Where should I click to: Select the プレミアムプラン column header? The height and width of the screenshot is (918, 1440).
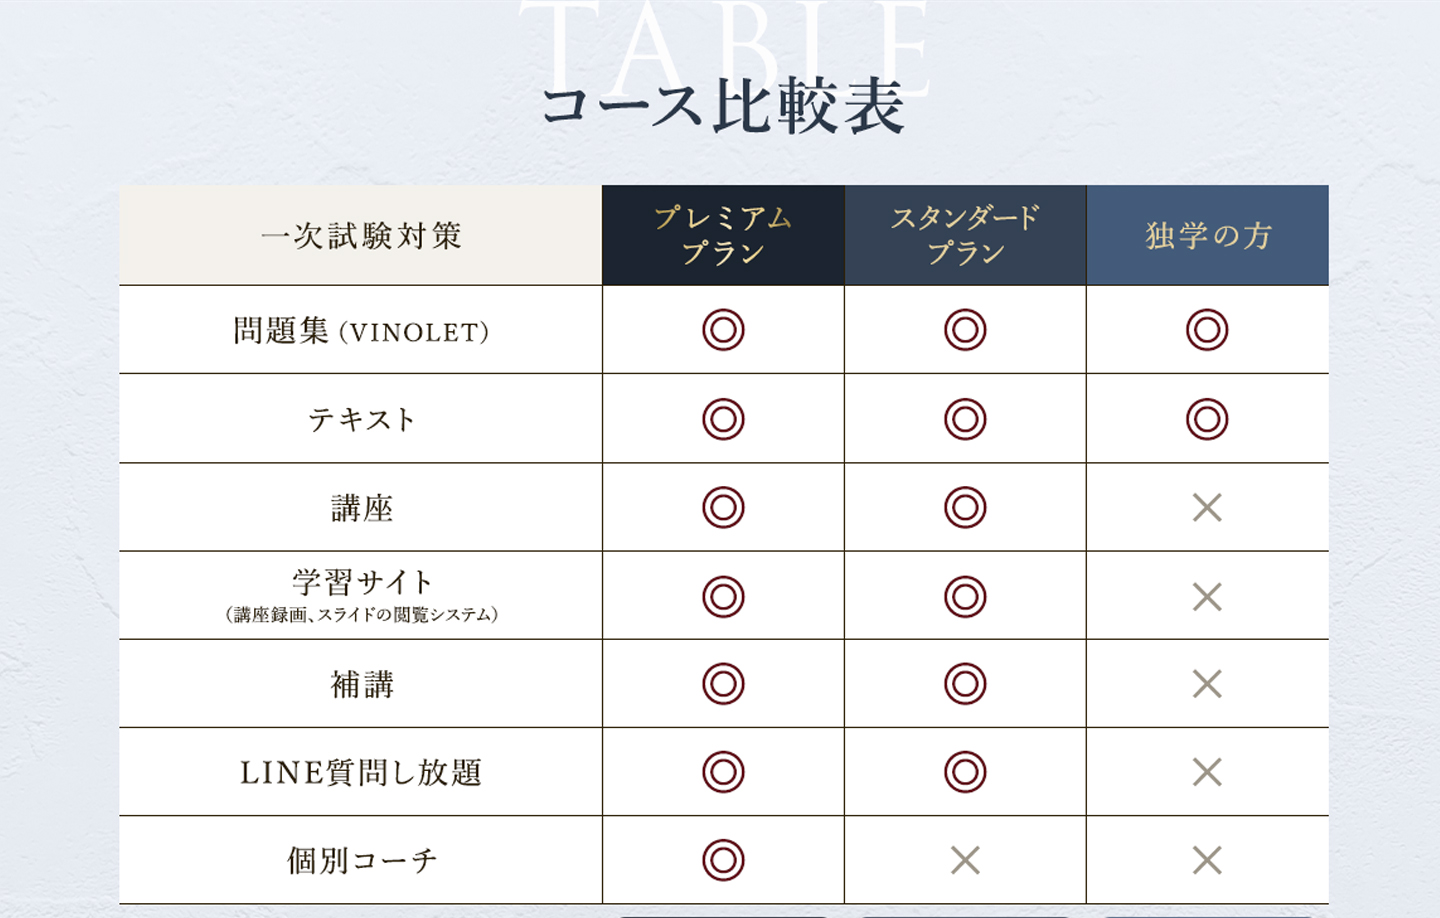click(723, 235)
